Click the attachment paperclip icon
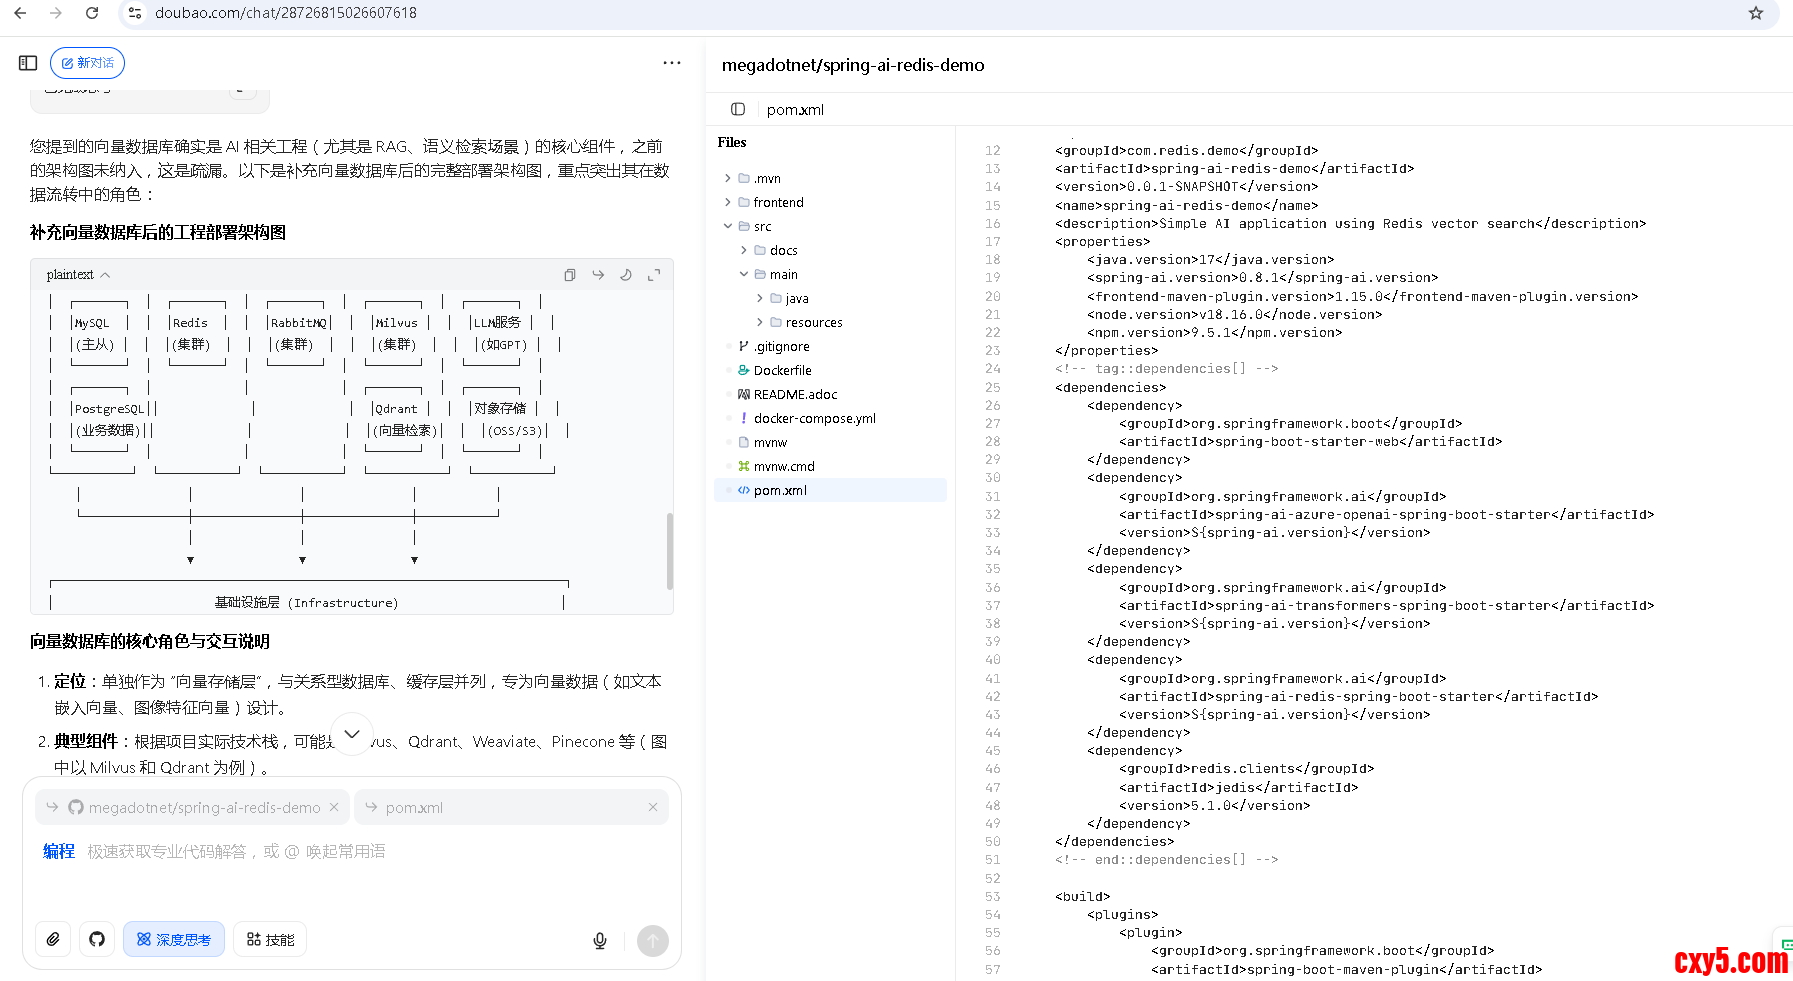This screenshot has height=981, width=1793. point(53,939)
